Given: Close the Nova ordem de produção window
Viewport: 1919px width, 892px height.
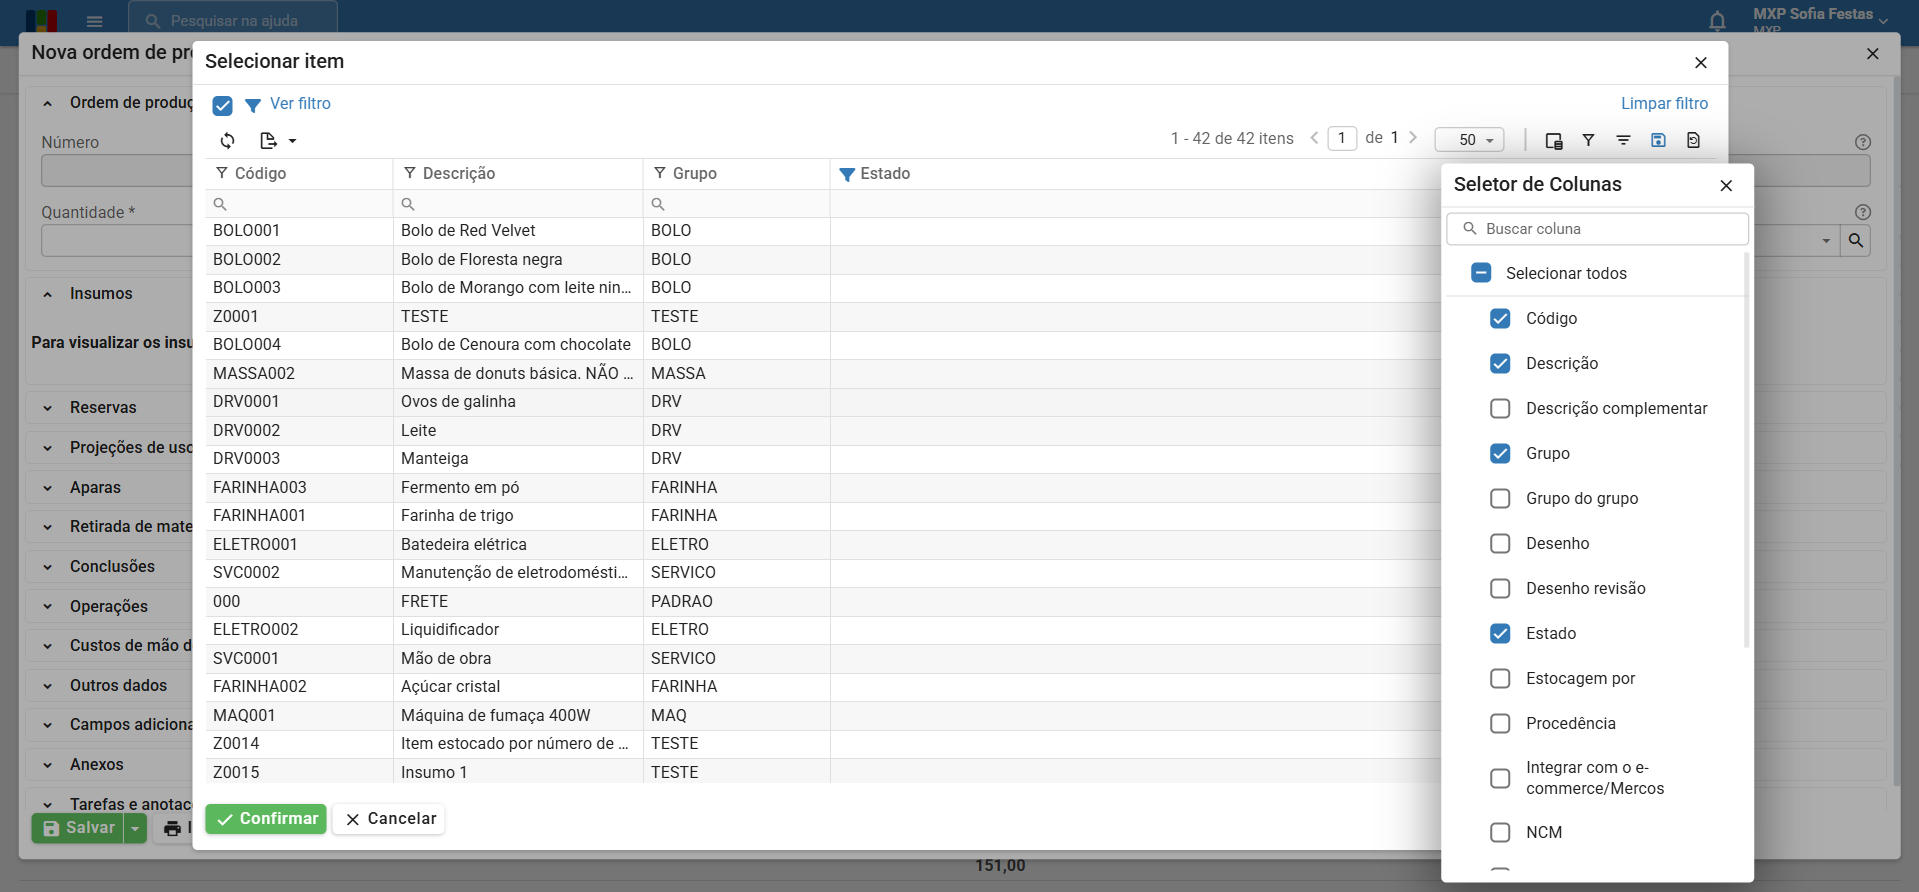Looking at the screenshot, I should pyautogui.click(x=1873, y=54).
